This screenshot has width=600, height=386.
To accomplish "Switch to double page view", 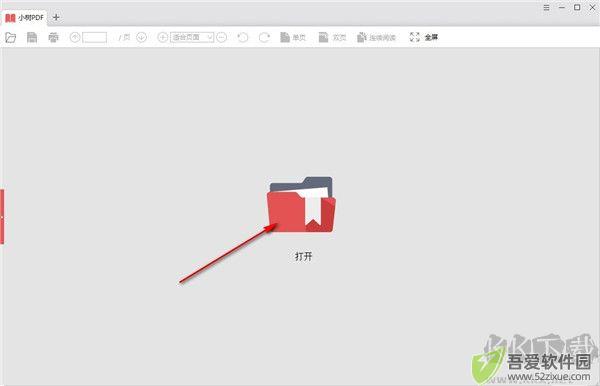I will tap(332, 37).
